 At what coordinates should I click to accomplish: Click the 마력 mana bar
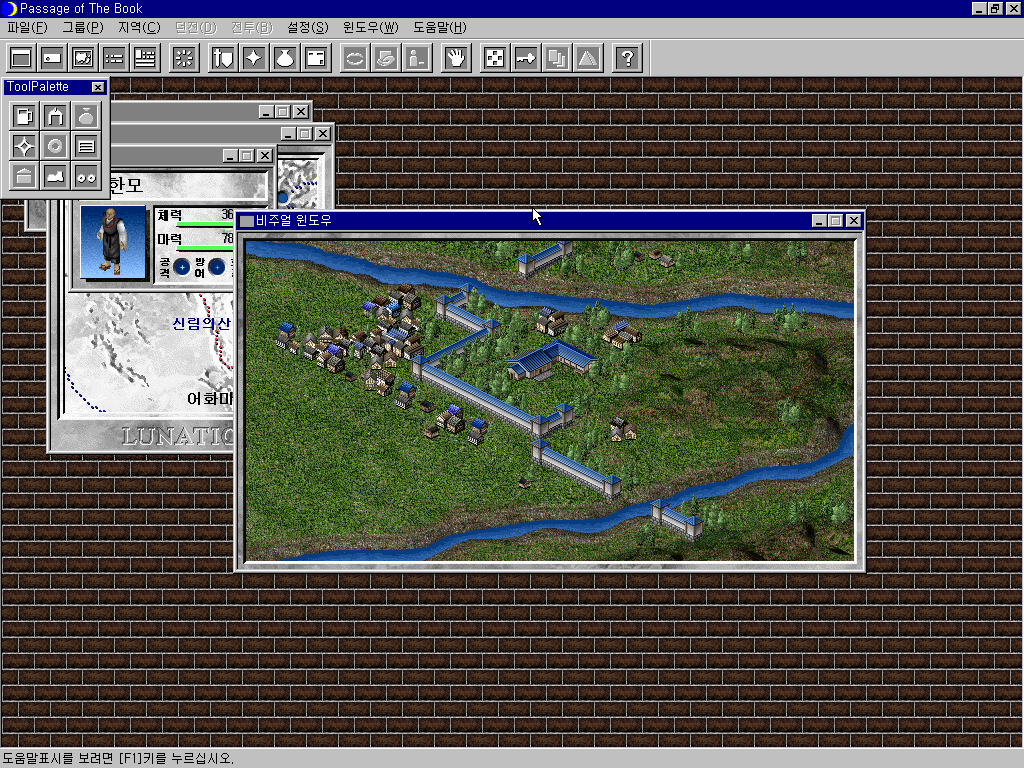[x=205, y=248]
